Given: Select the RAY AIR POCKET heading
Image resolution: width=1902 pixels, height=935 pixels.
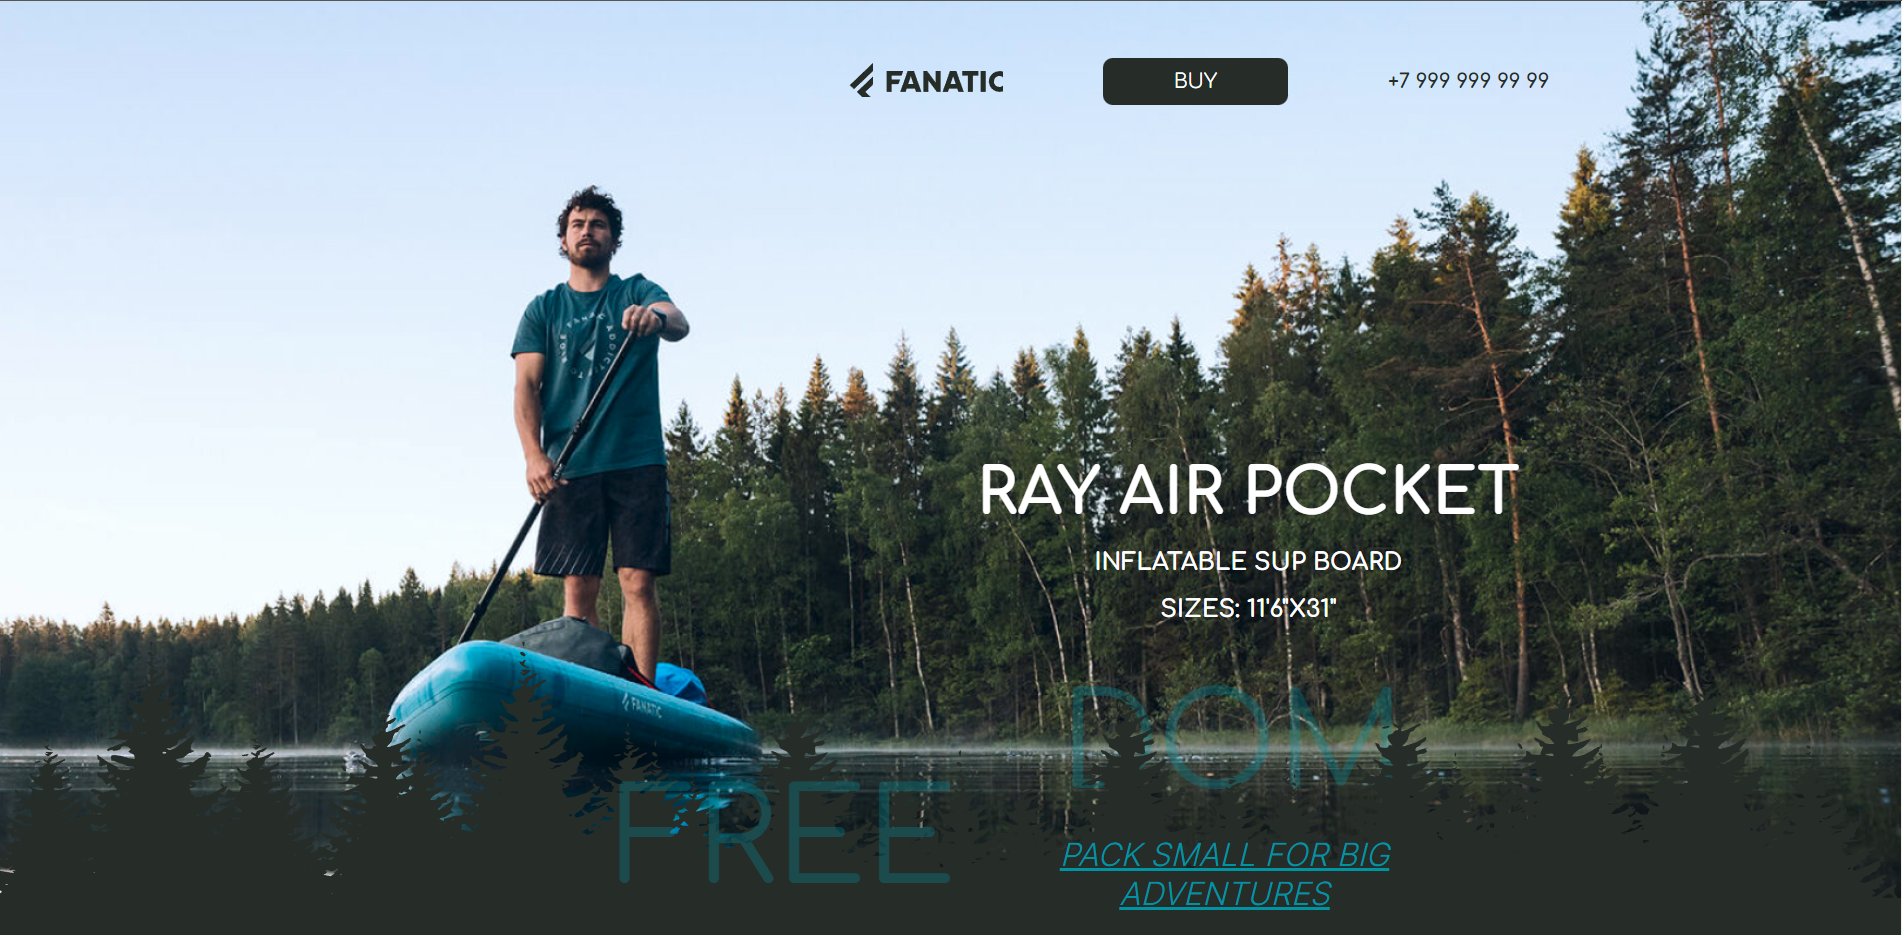Looking at the screenshot, I should (1248, 490).
